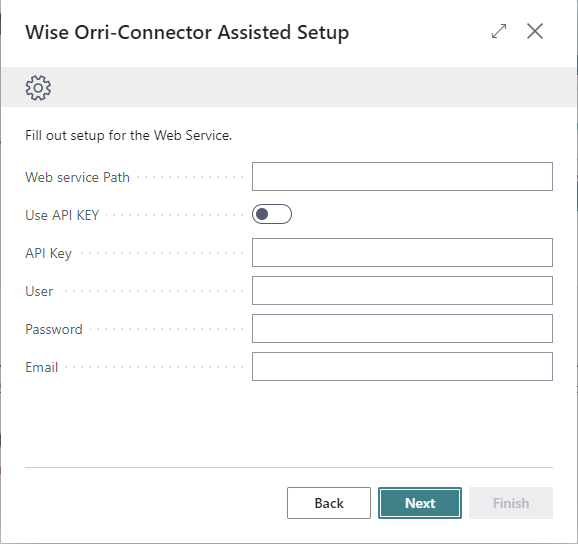Select the API Key caption text
This screenshot has width=578, height=544.
pos(48,254)
